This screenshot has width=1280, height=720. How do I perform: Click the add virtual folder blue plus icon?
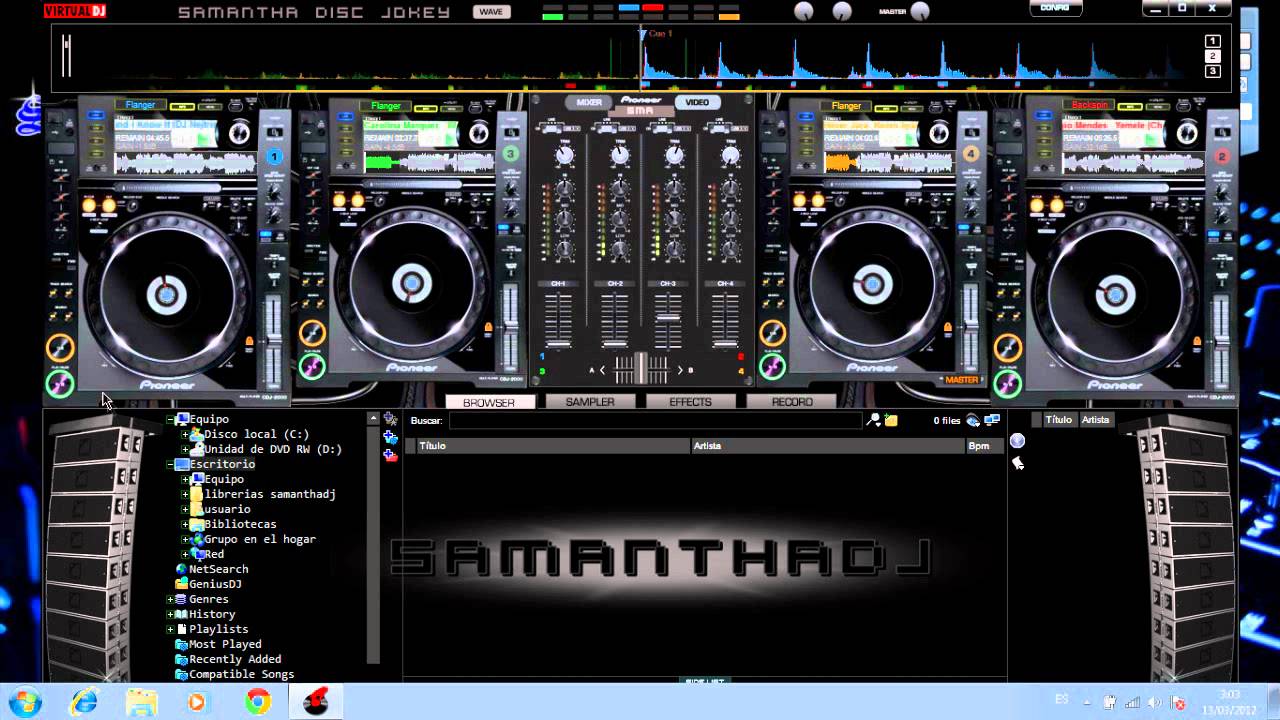click(x=391, y=437)
